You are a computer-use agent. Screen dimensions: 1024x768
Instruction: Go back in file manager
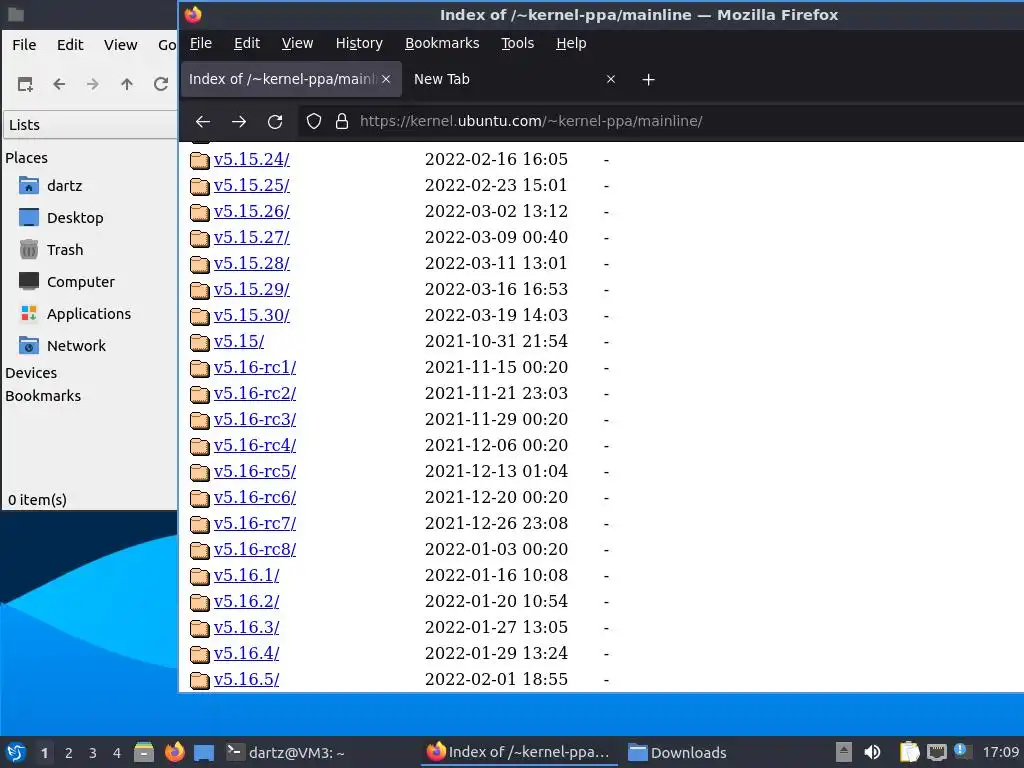point(59,84)
